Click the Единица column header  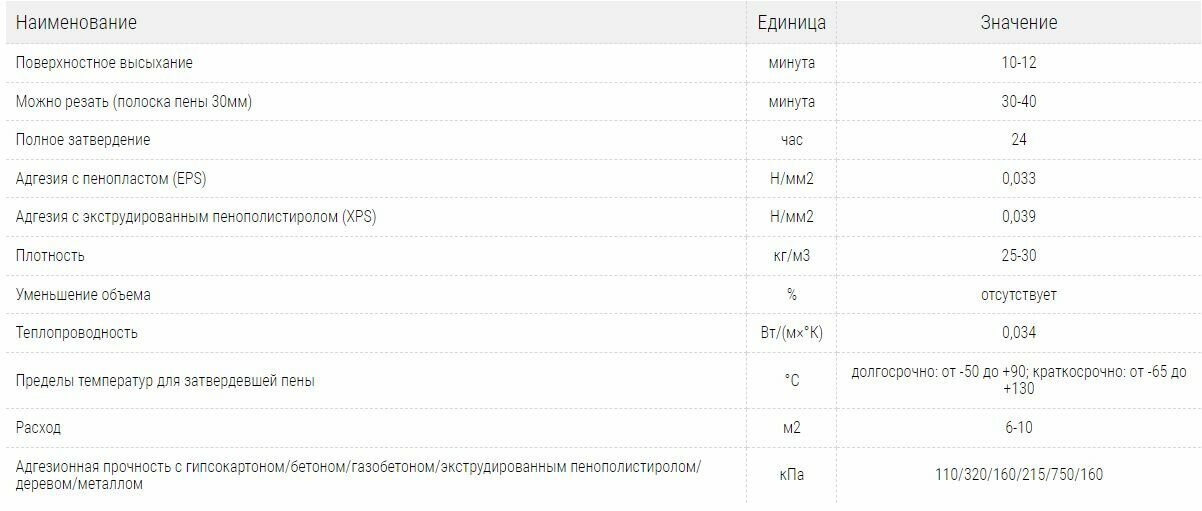tap(791, 22)
